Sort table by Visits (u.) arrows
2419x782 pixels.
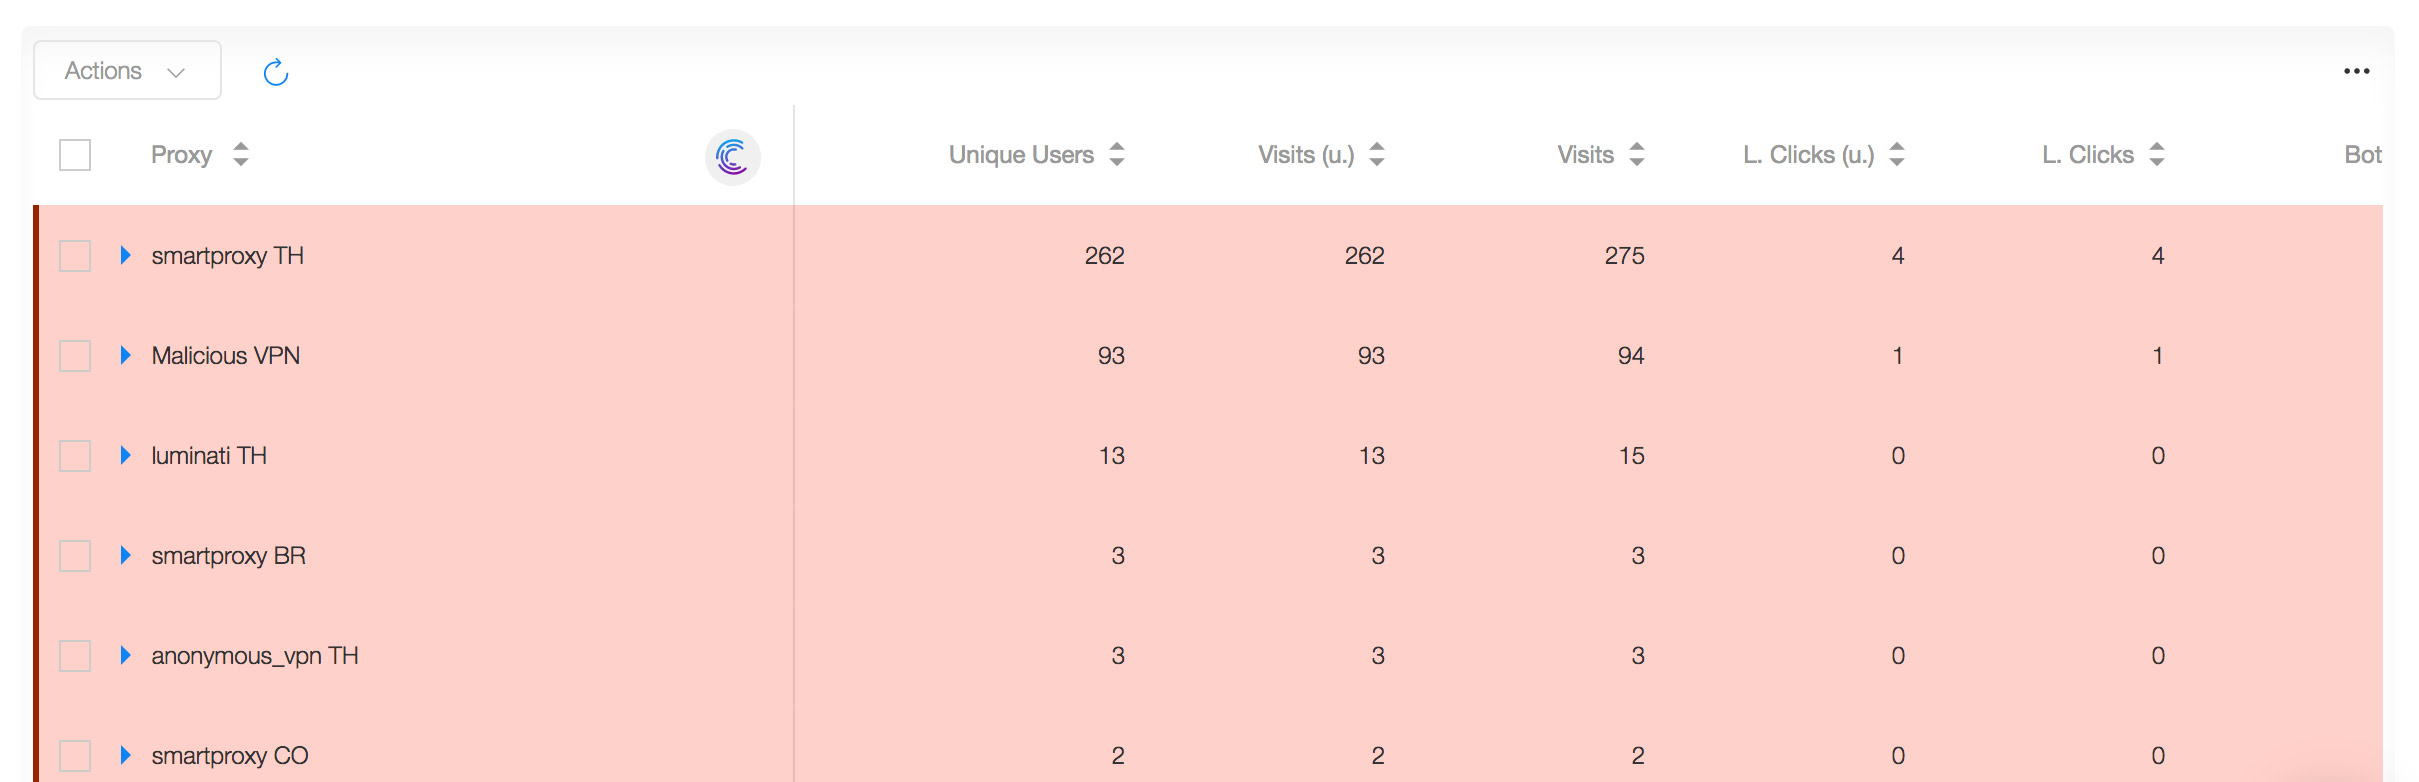tap(1377, 155)
